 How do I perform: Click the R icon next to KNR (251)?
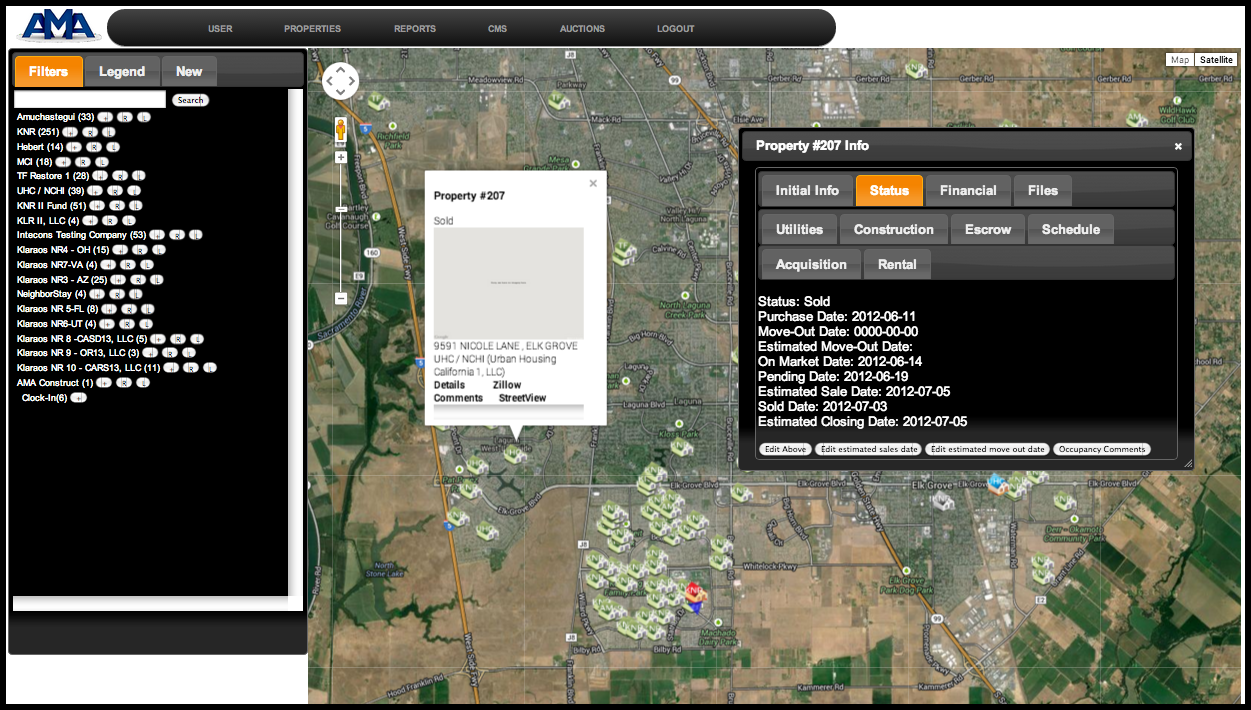point(90,132)
